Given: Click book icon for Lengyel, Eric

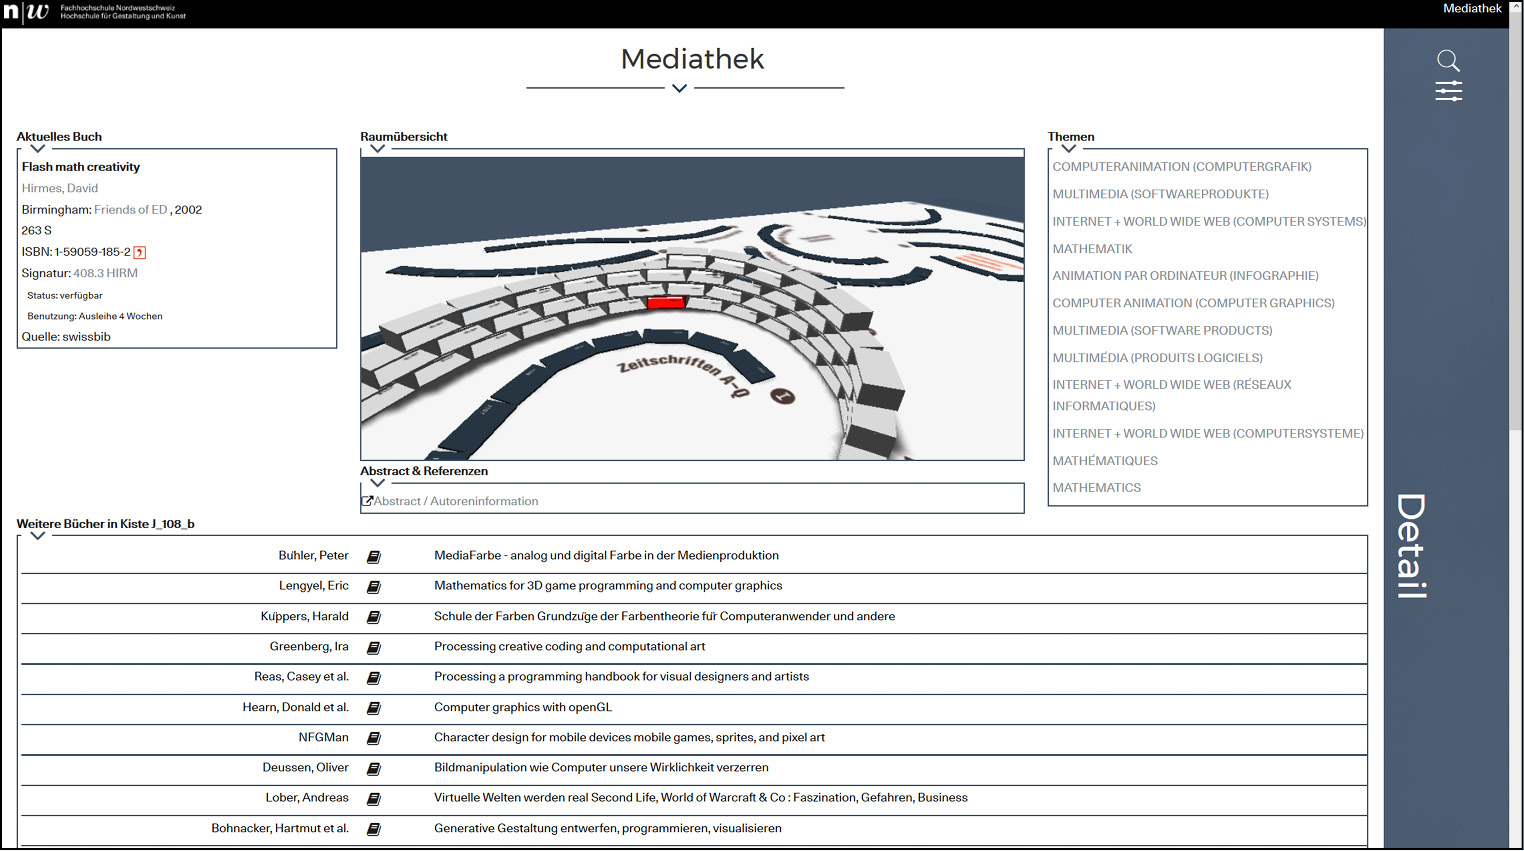Looking at the screenshot, I should [x=374, y=587].
